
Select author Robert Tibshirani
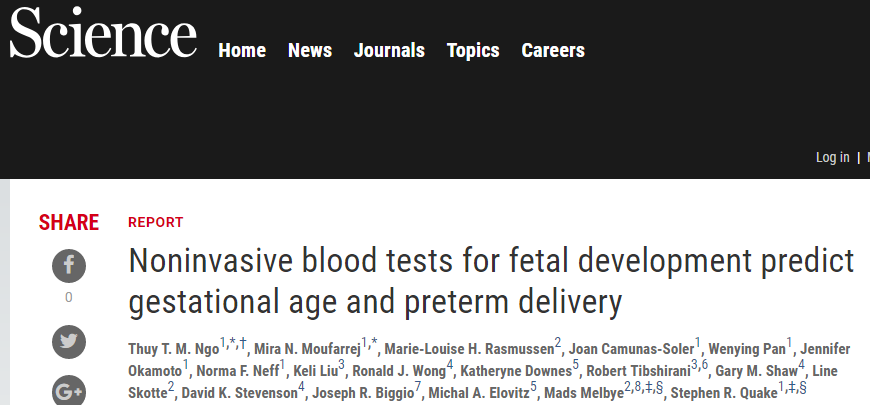(x=639, y=371)
